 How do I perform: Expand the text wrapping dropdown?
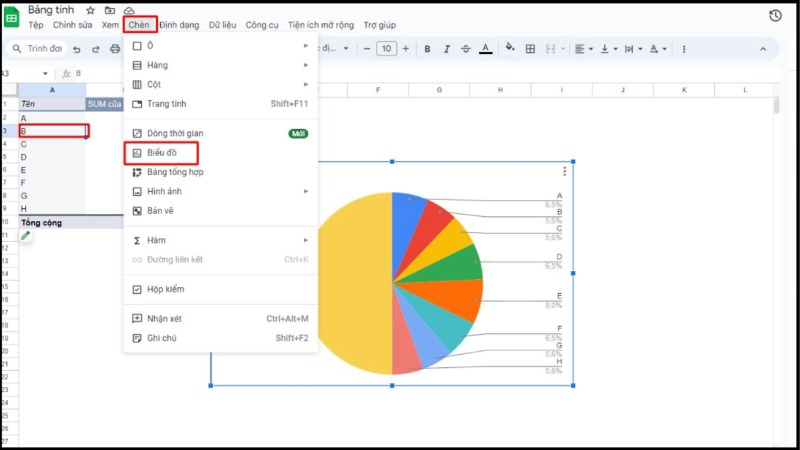(x=640, y=49)
